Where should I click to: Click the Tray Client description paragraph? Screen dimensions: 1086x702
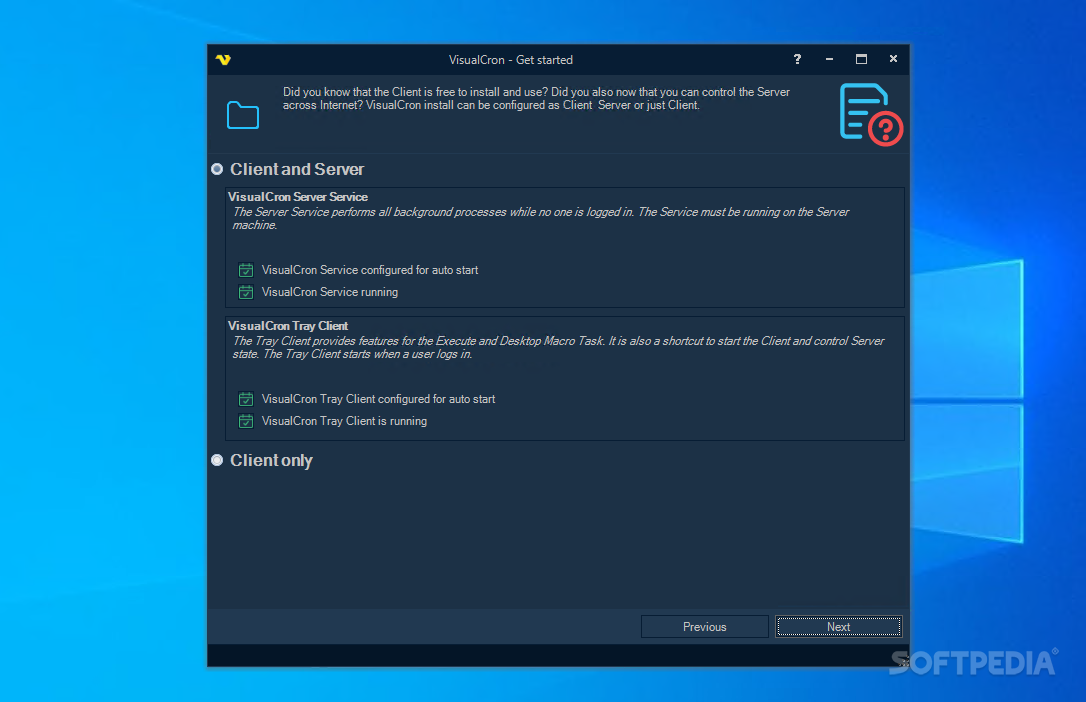tap(558, 348)
